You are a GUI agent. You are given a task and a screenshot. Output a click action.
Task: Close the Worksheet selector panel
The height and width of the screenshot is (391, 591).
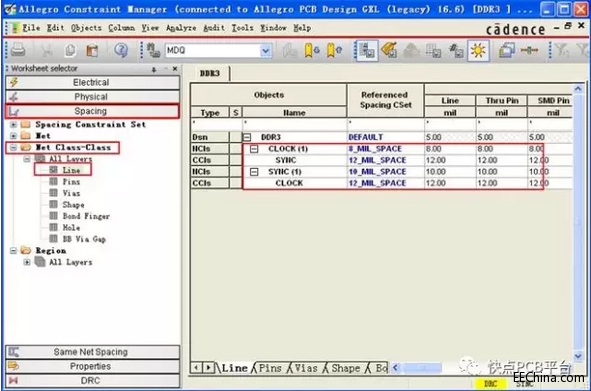point(175,69)
